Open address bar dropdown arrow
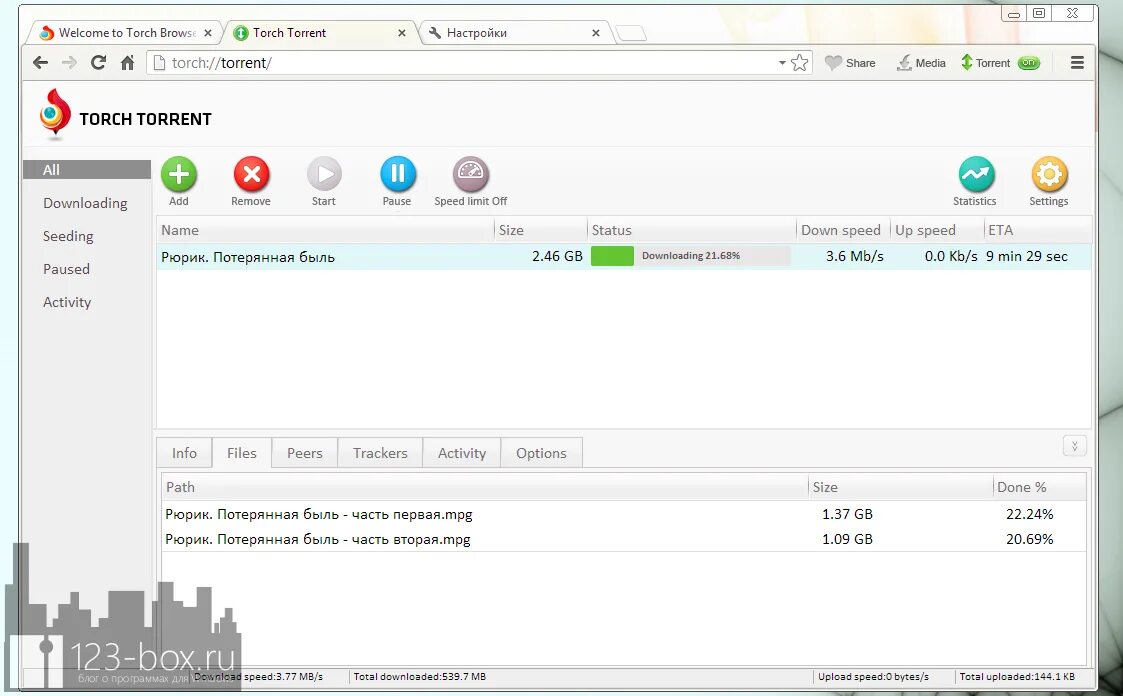The width and height of the screenshot is (1123, 696). pos(782,63)
